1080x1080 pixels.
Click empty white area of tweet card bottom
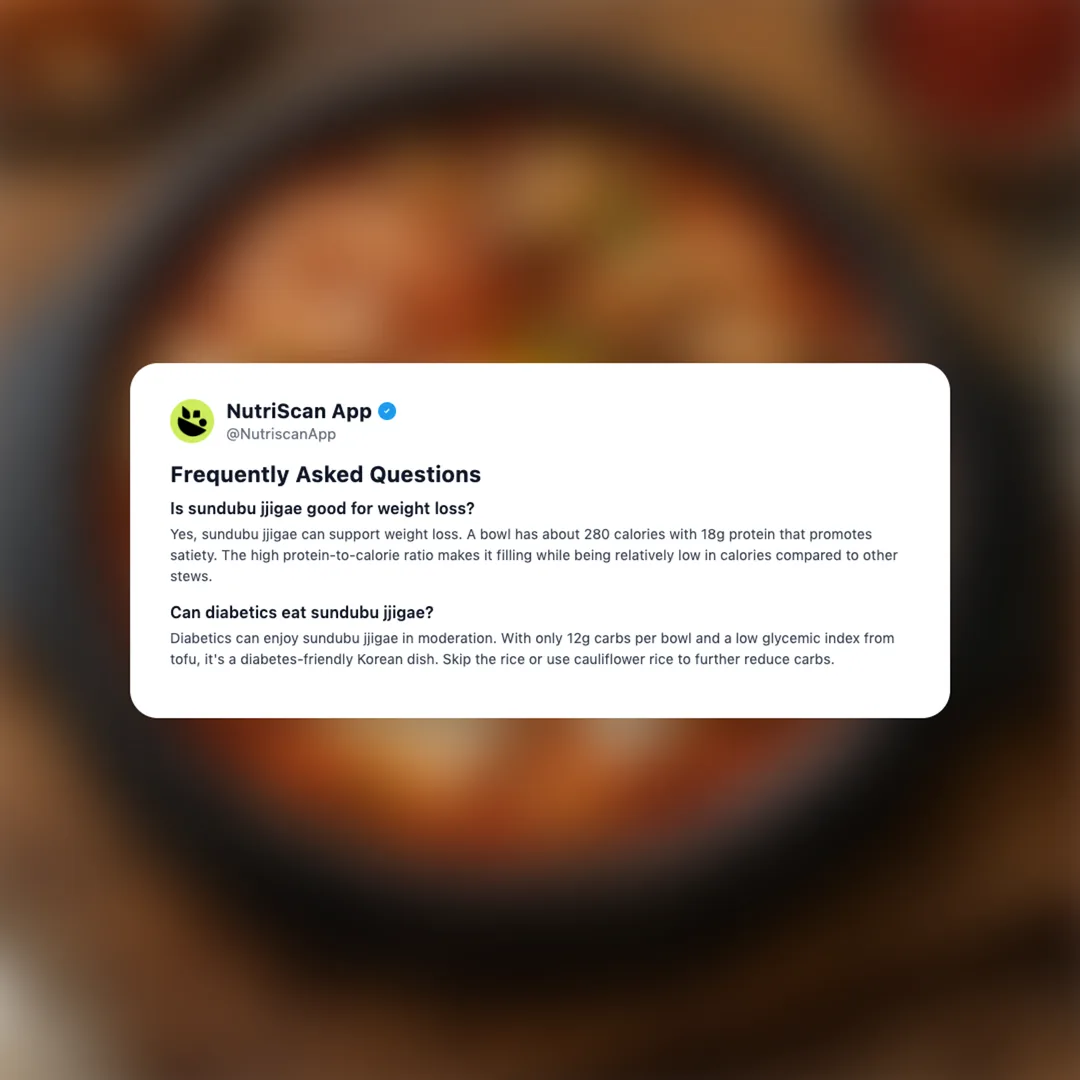[540, 694]
